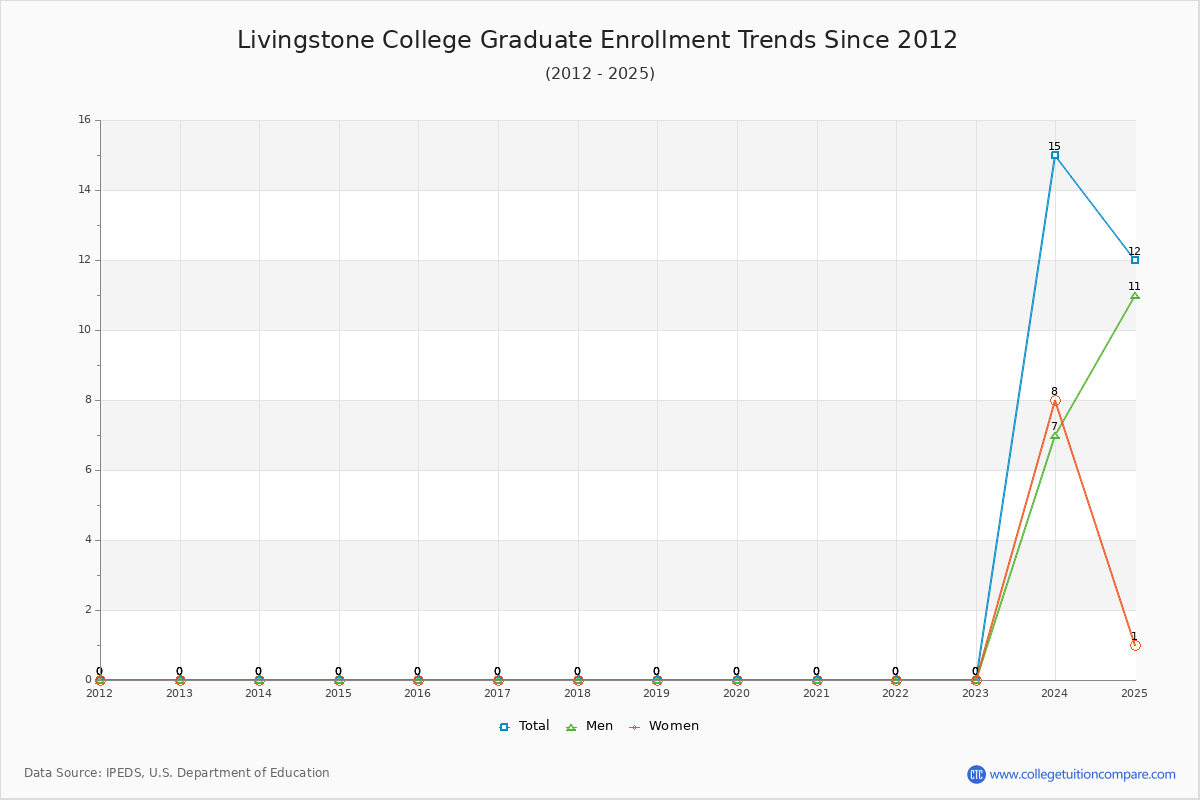Viewport: 1200px width, 800px height.
Task: Click the 2020 x-axis label
Action: point(737,692)
